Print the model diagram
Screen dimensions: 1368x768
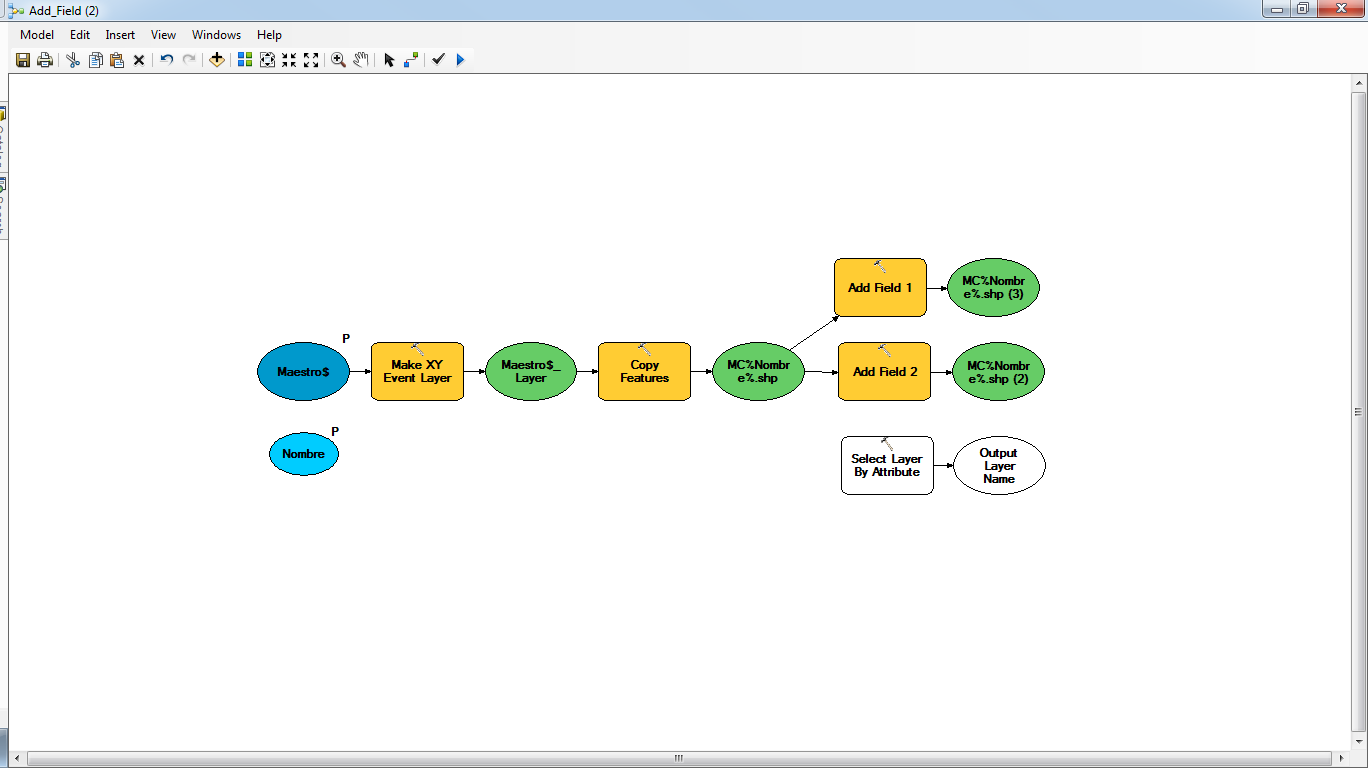tap(45, 60)
